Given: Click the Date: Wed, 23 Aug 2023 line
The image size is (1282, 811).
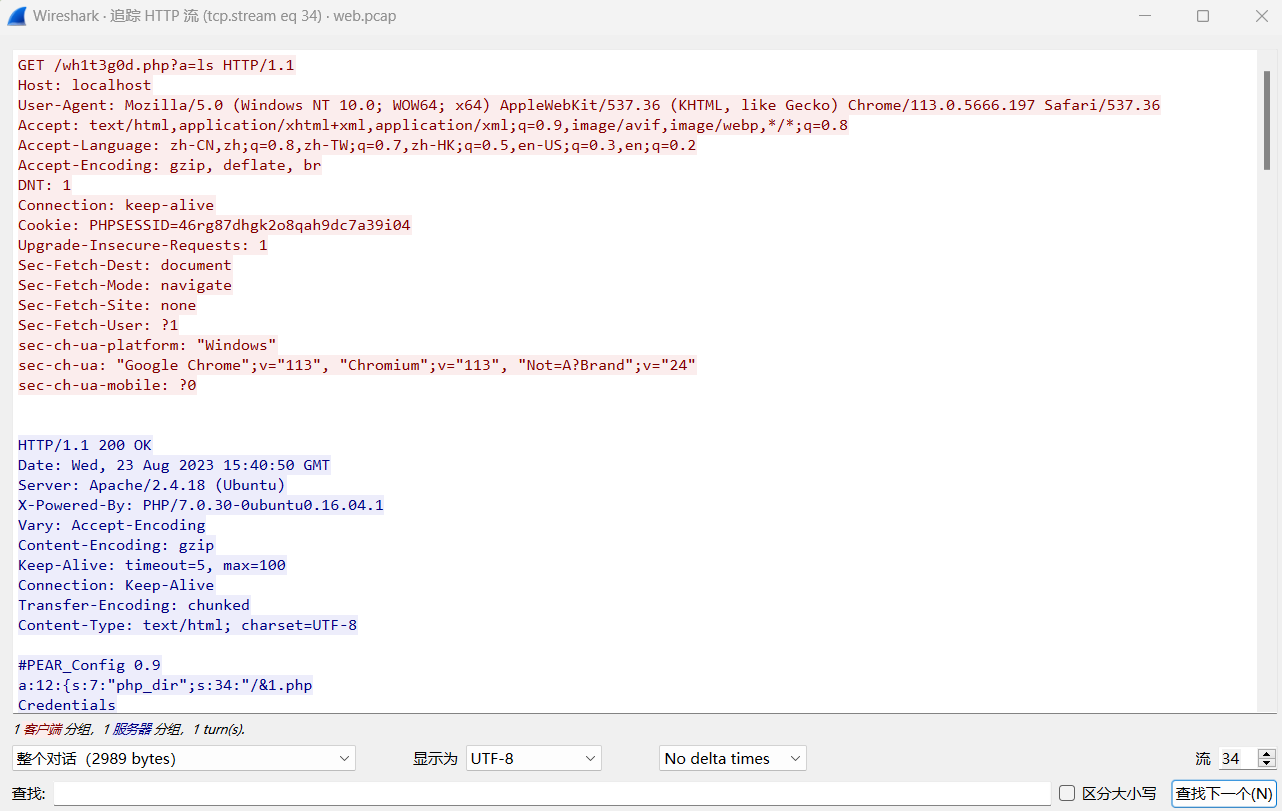Looking at the screenshot, I should tap(174, 465).
